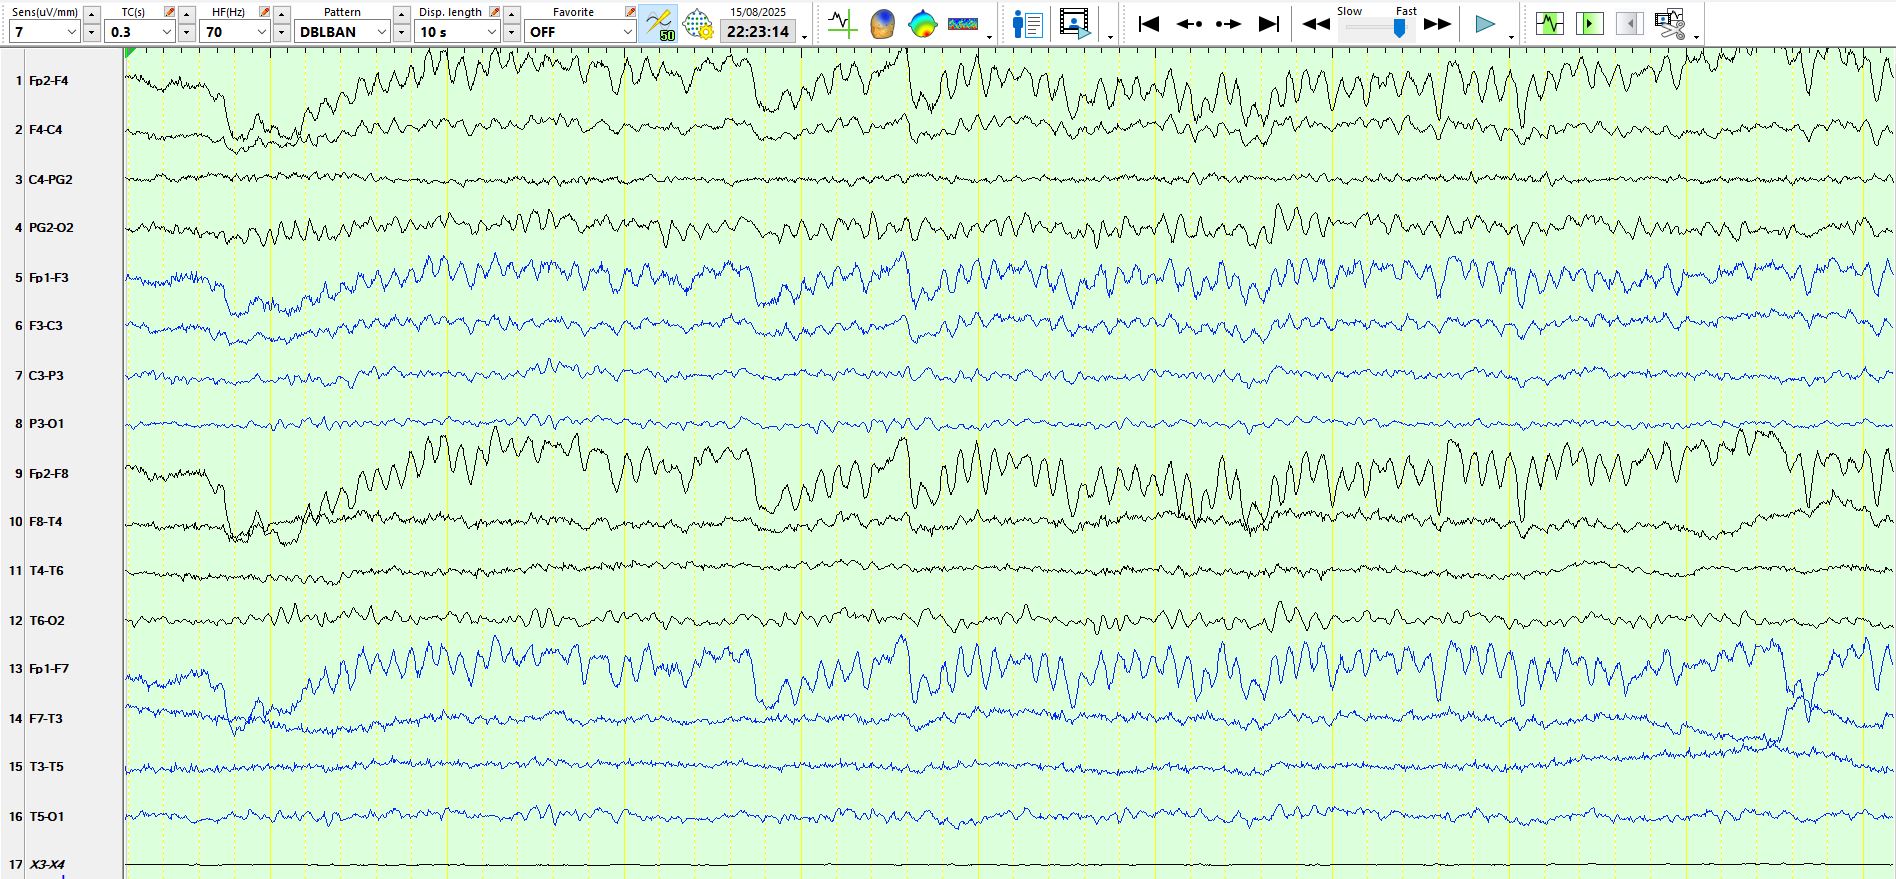This screenshot has width=1896, height=879.
Task: Open the patient video playback window
Action: [x=1075, y=24]
